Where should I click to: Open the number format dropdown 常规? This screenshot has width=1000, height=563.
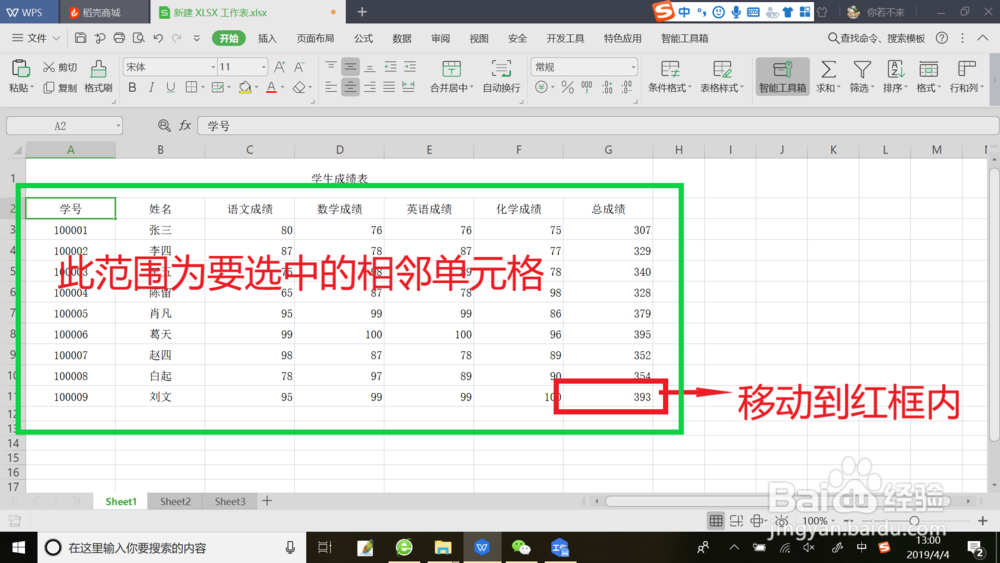pyautogui.click(x=584, y=67)
